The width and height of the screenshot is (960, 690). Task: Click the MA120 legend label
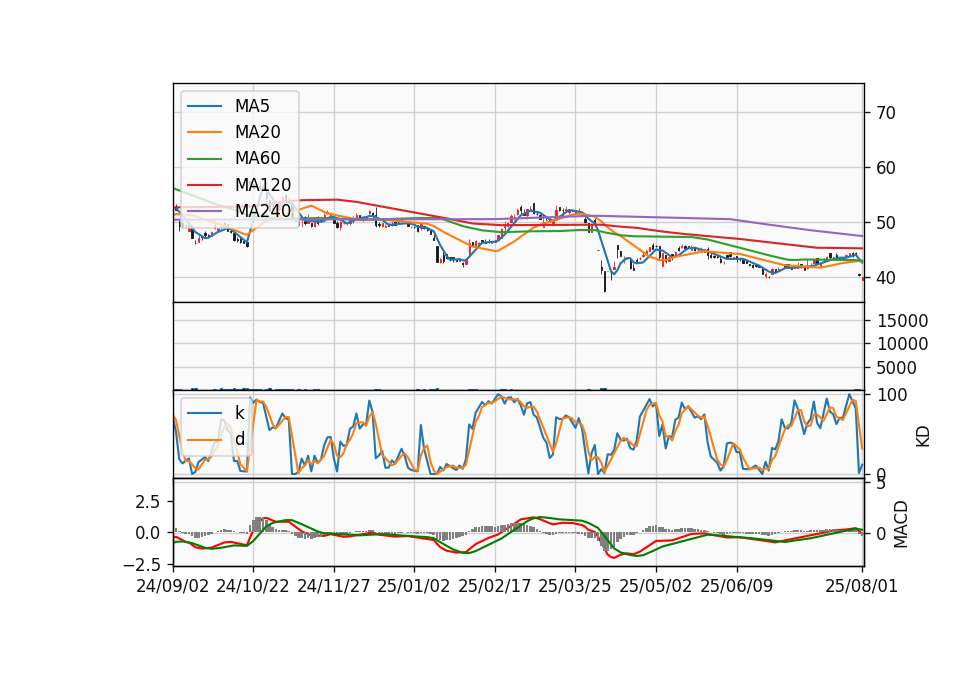pos(263,185)
